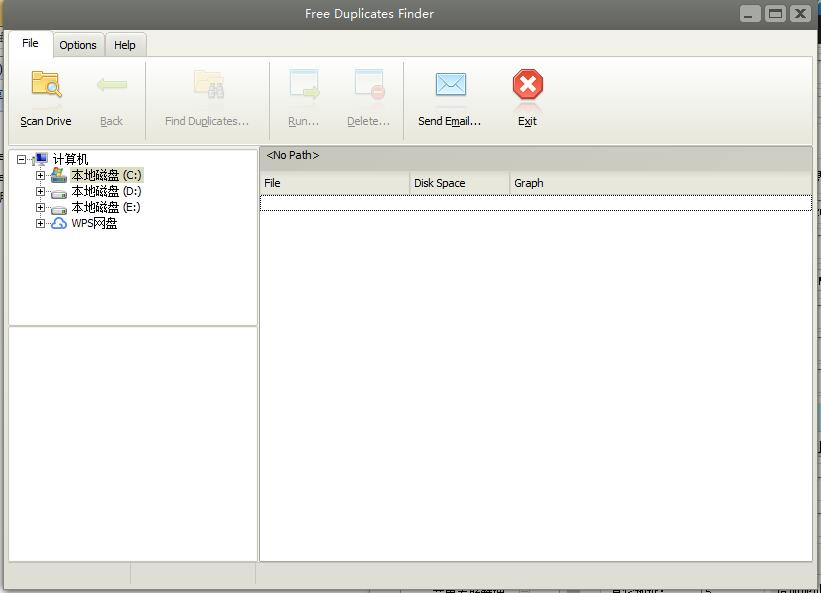This screenshot has height=593, width=821.
Task: Click the Scan Drive toolbar icon
Action: (44, 88)
